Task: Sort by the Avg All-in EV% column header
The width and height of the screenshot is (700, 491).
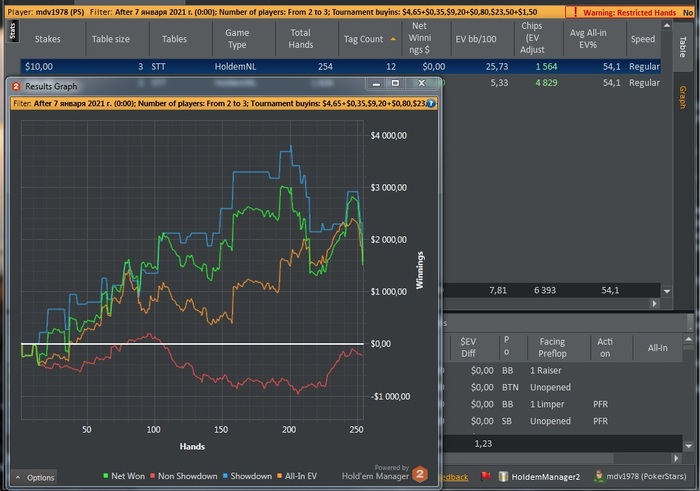Action: click(588, 39)
